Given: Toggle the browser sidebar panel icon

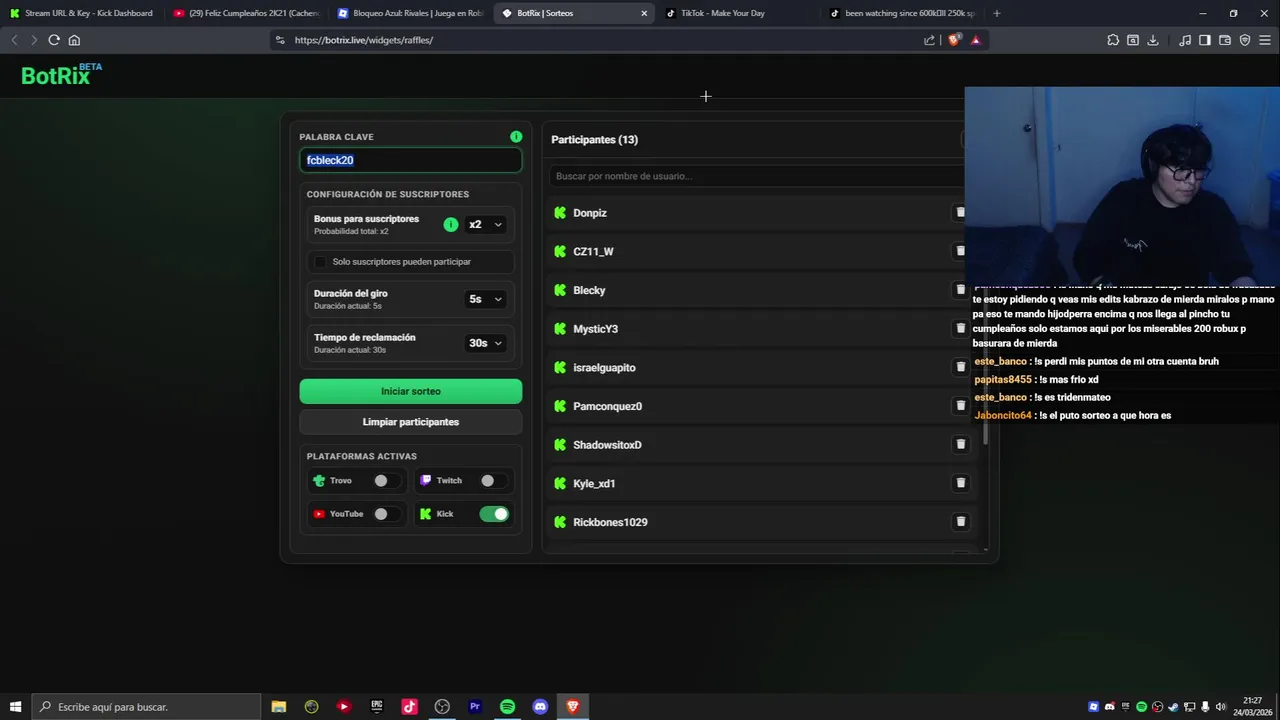Looking at the screenshot, I should pos(1205,40).
